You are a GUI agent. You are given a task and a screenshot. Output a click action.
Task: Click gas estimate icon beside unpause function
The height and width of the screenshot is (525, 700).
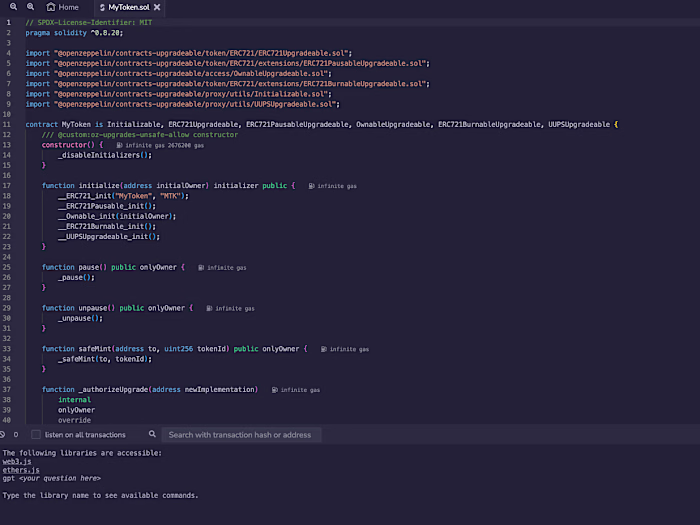point(209,308)
